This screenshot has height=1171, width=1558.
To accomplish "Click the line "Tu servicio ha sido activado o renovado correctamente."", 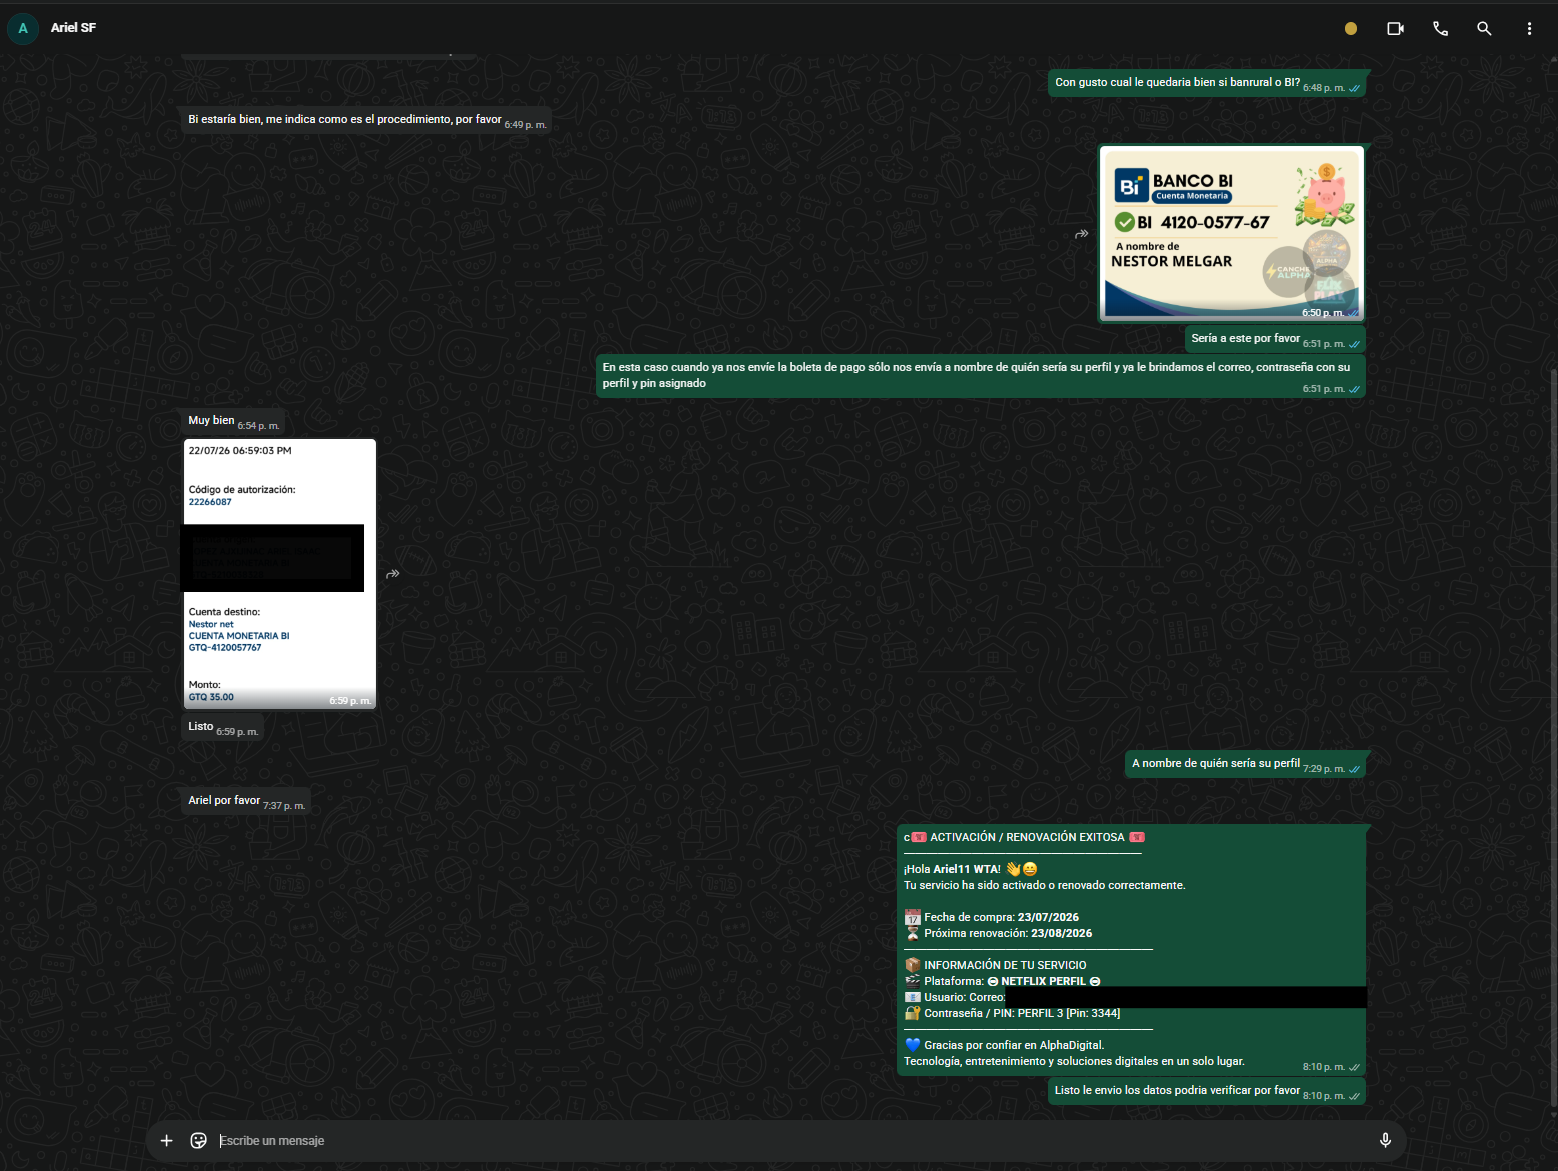I will tap(1045, 885).
